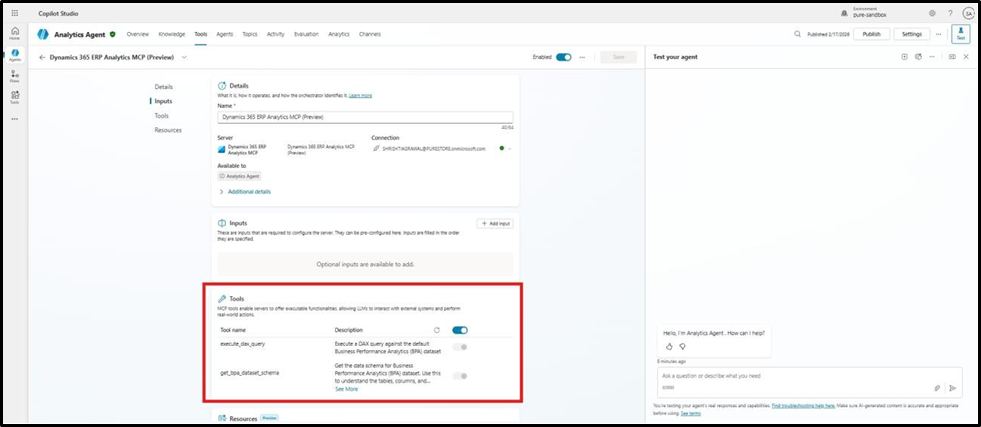Image resolution: width=981 pixels, height=427 pixels.
Task: Give thumbs up to agent greeting
Action: pos(669,346)
